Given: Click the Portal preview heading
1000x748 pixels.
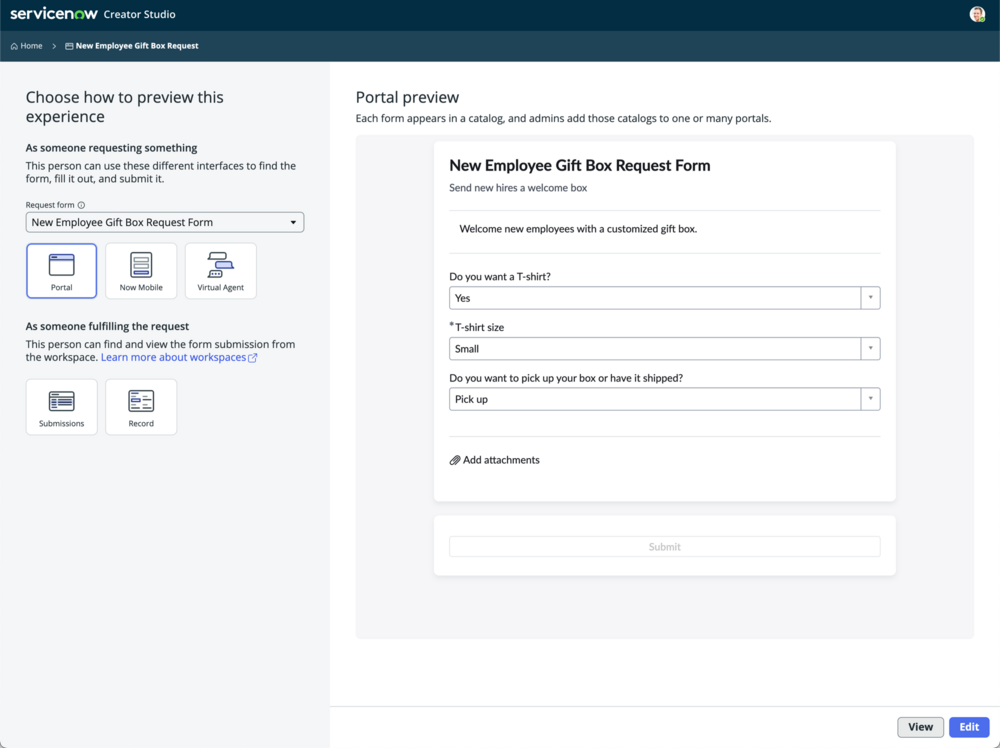Looking at the screenshot, I should point(407,97).
